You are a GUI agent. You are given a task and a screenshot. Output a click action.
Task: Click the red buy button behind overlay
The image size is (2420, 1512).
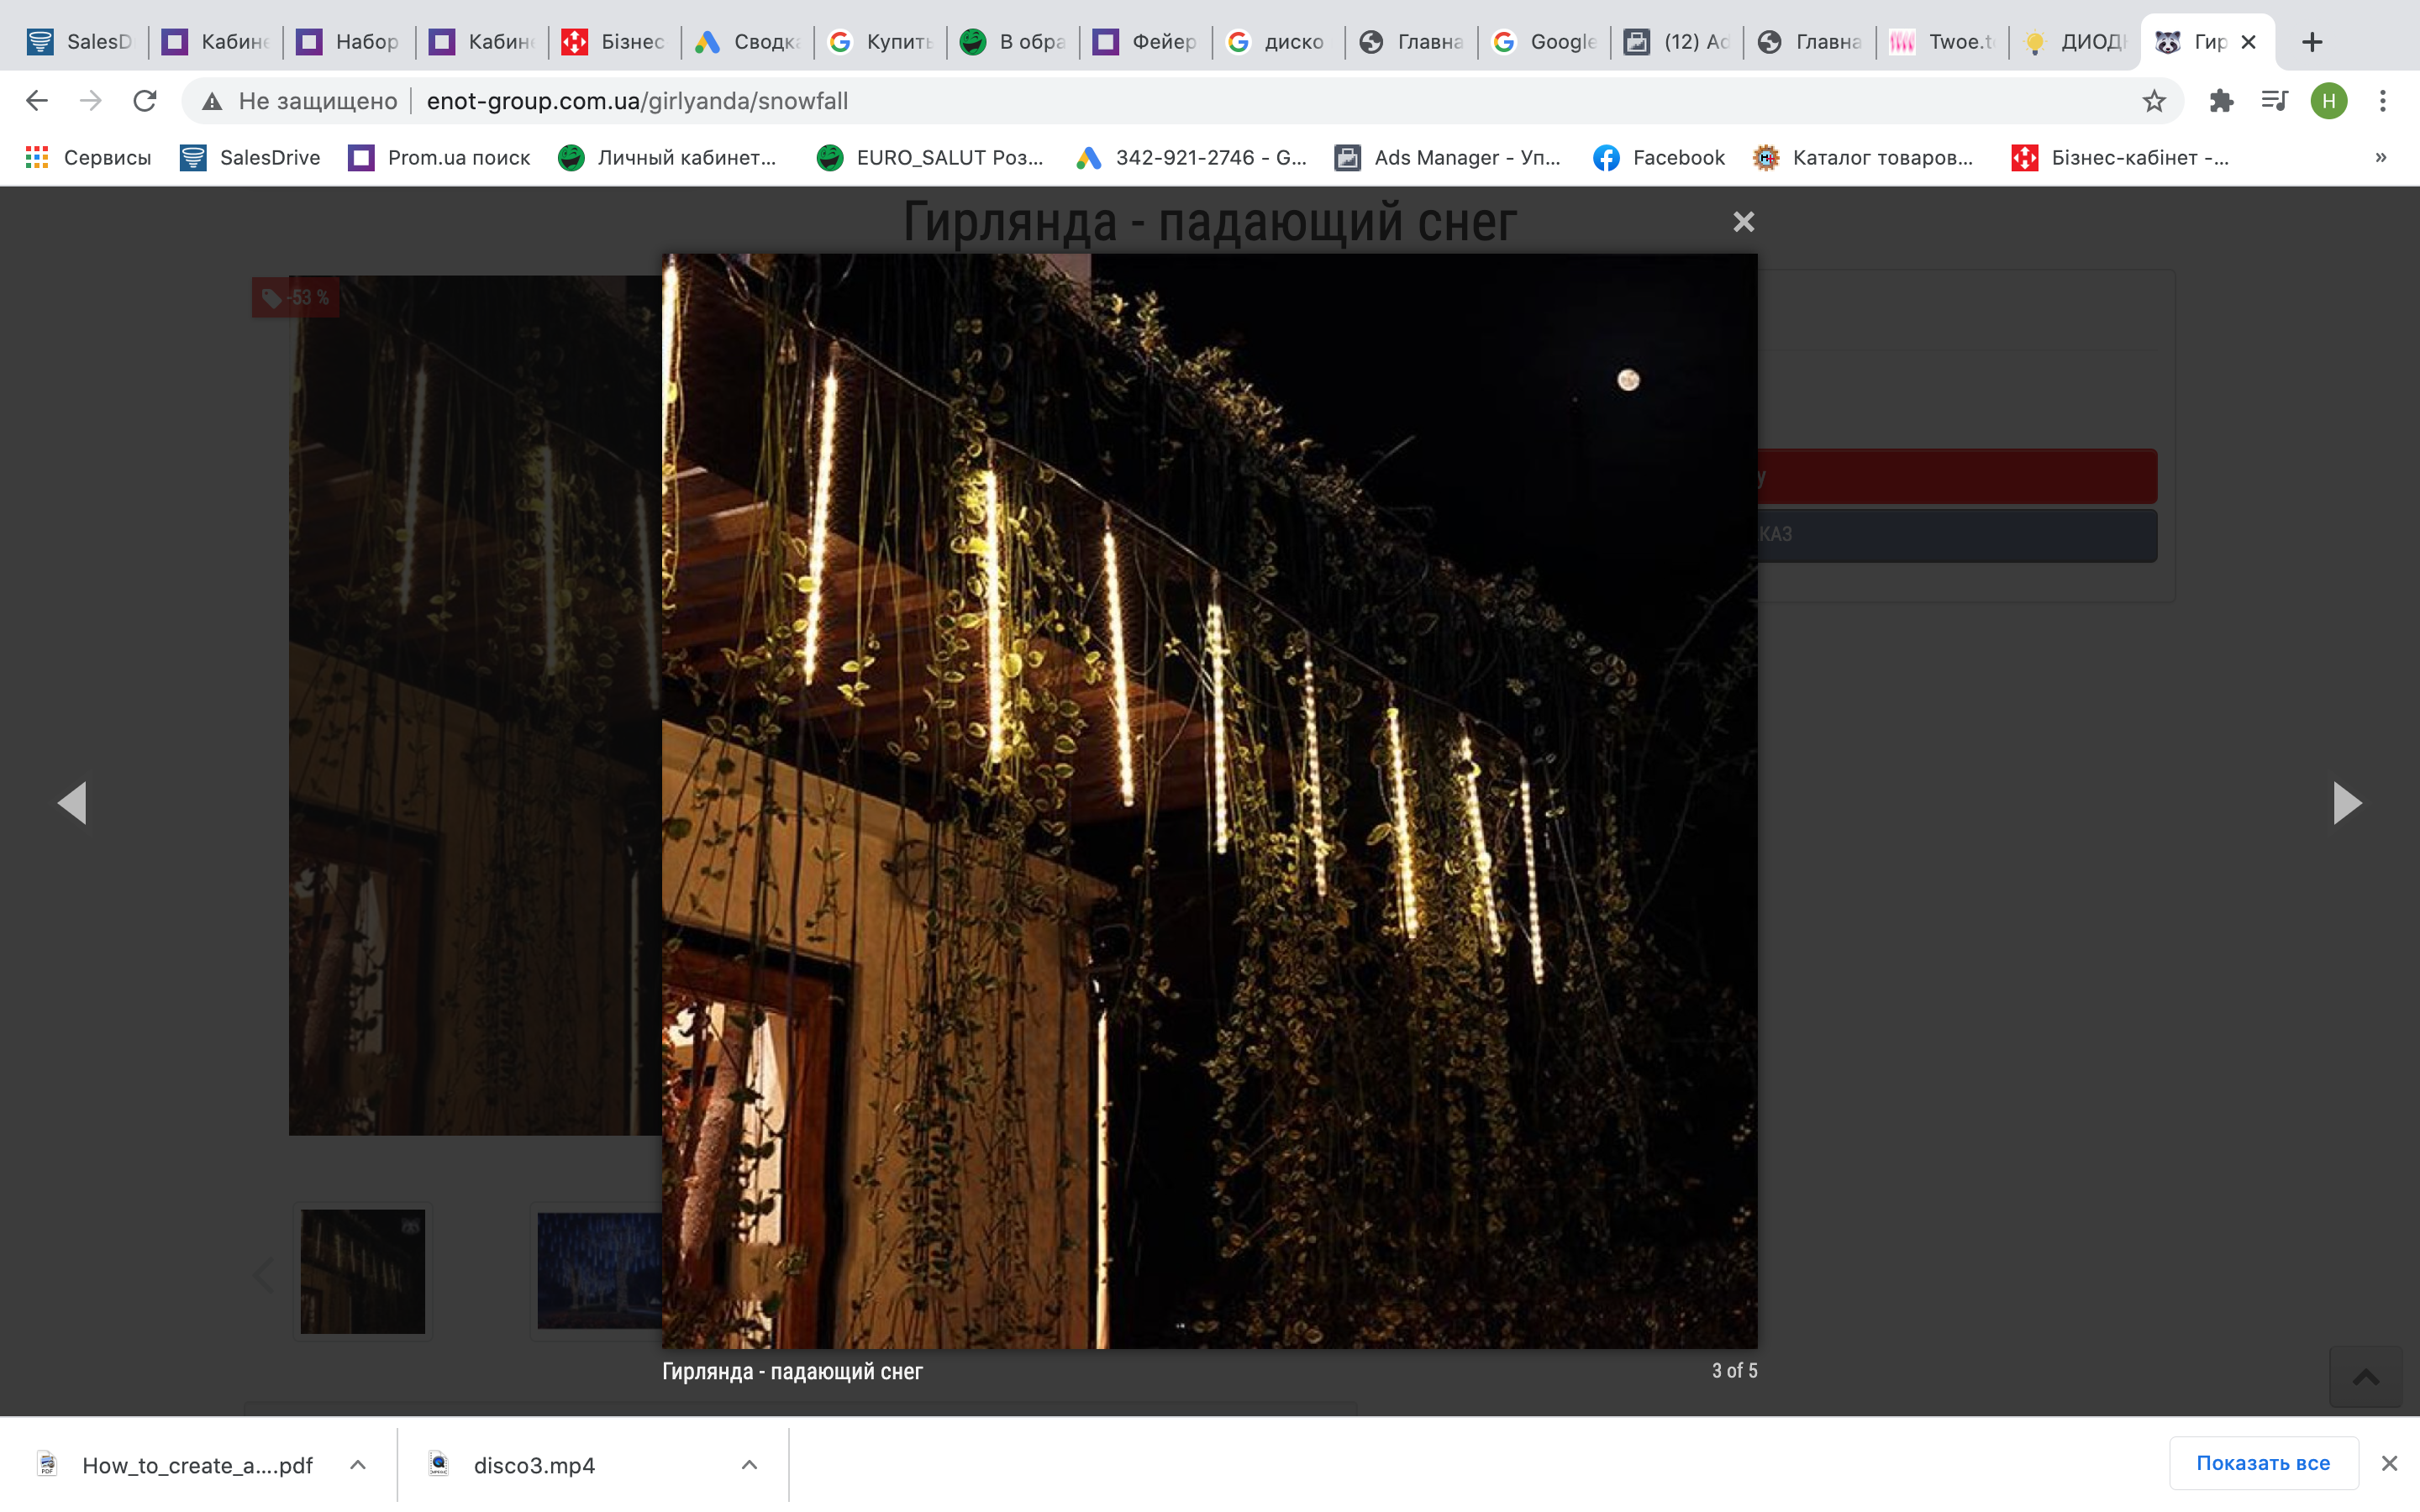tap(1957, 476)
